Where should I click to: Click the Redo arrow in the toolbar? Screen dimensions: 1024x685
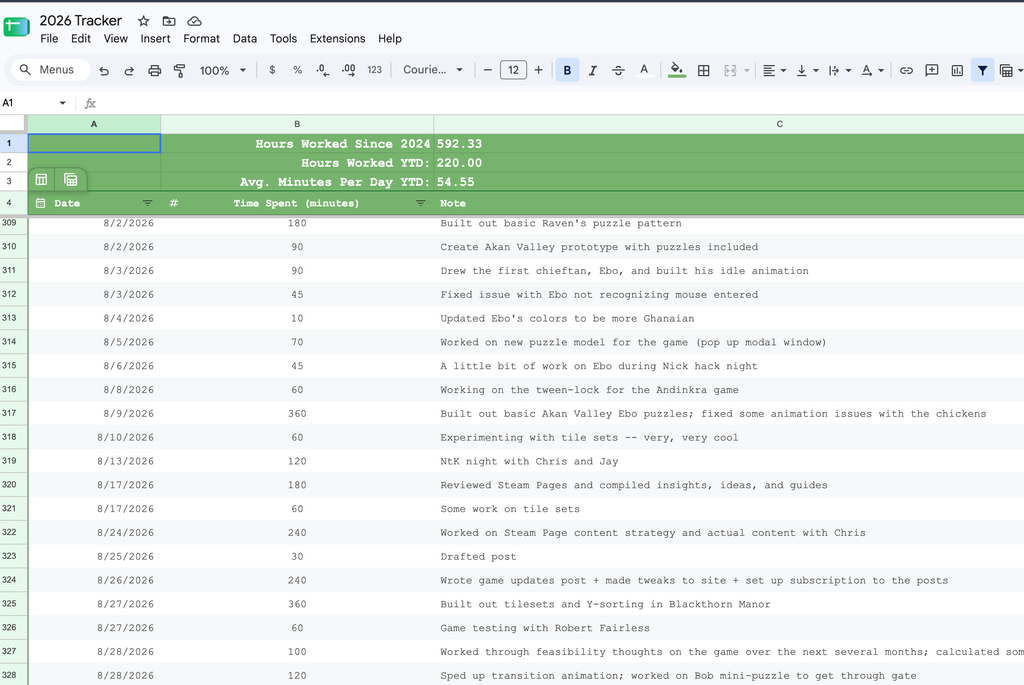point(129,71)
